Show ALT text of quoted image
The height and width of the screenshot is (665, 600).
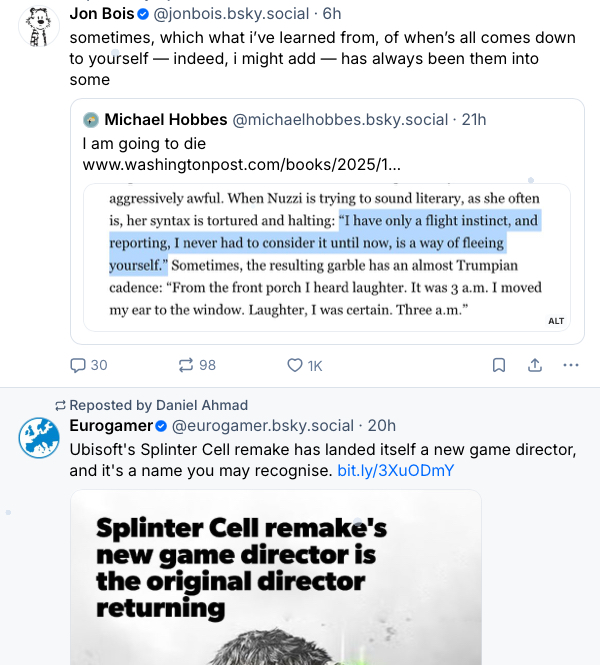click(557, 321)
